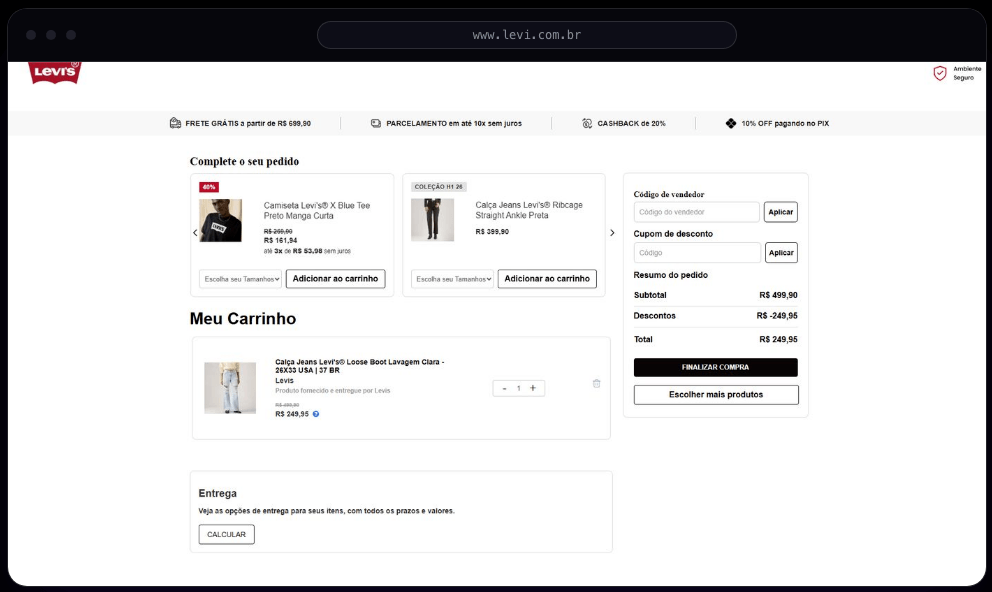The image size is (992, 592).
Task: Focus the coupon Código field
Action: (697, 252)
